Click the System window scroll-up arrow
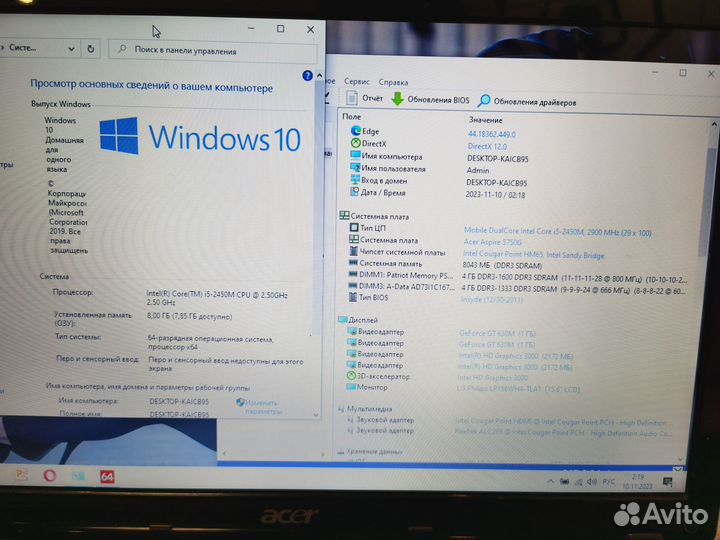The width and height of the screenshot is (720, 540). click(319, 75)
